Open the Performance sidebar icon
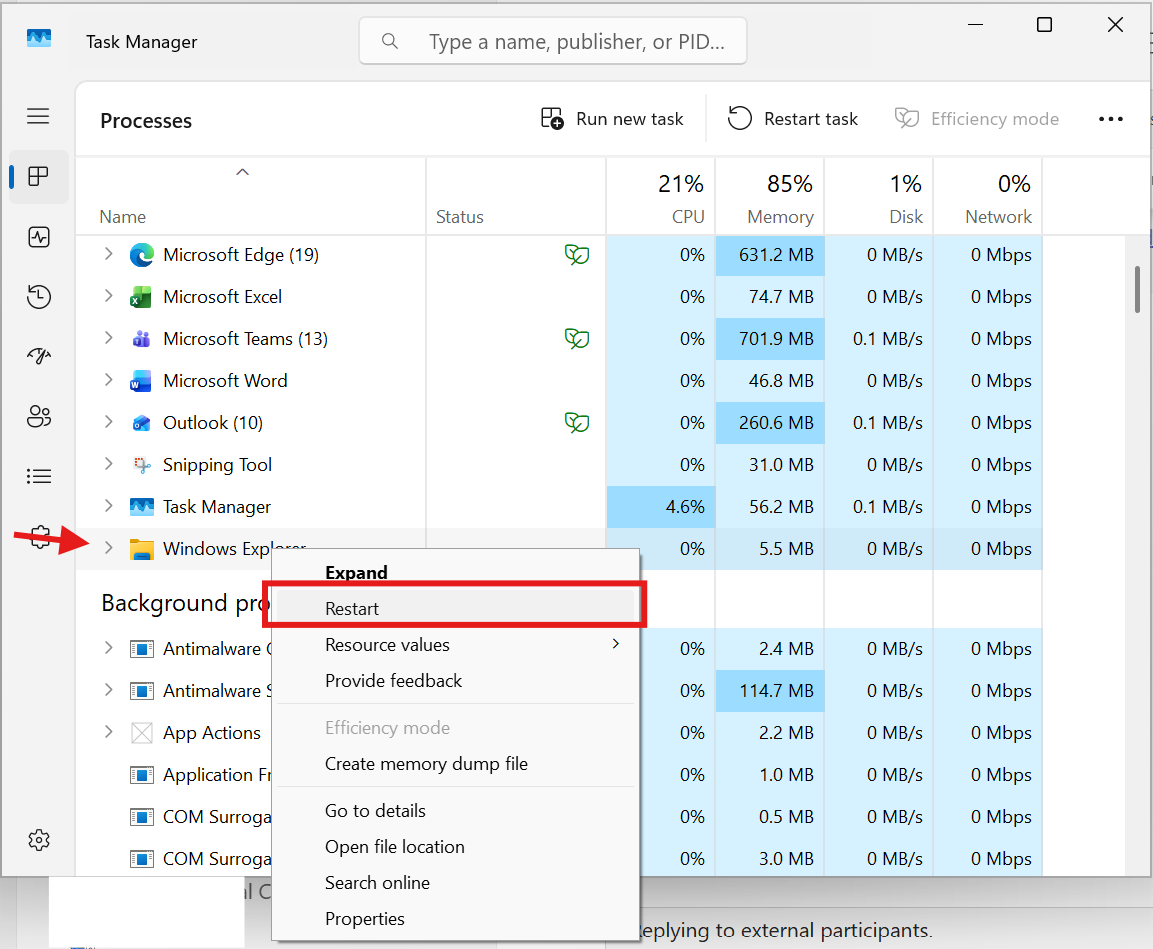 (38, 237)
